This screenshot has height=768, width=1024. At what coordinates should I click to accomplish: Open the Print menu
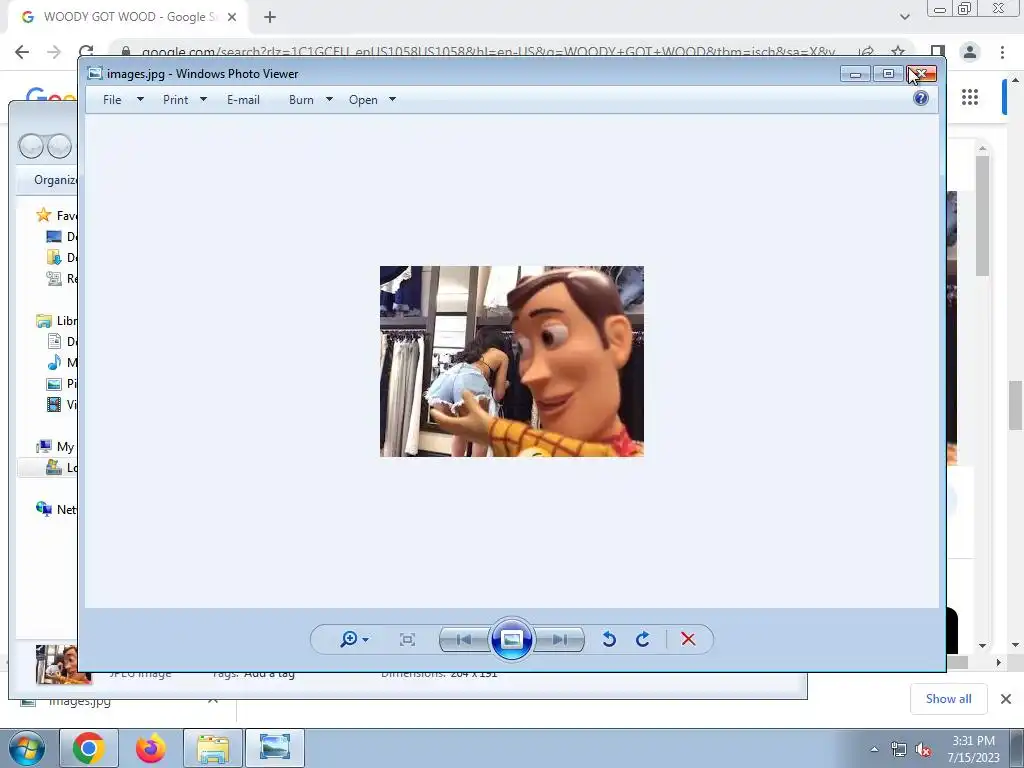coord(176,100)
